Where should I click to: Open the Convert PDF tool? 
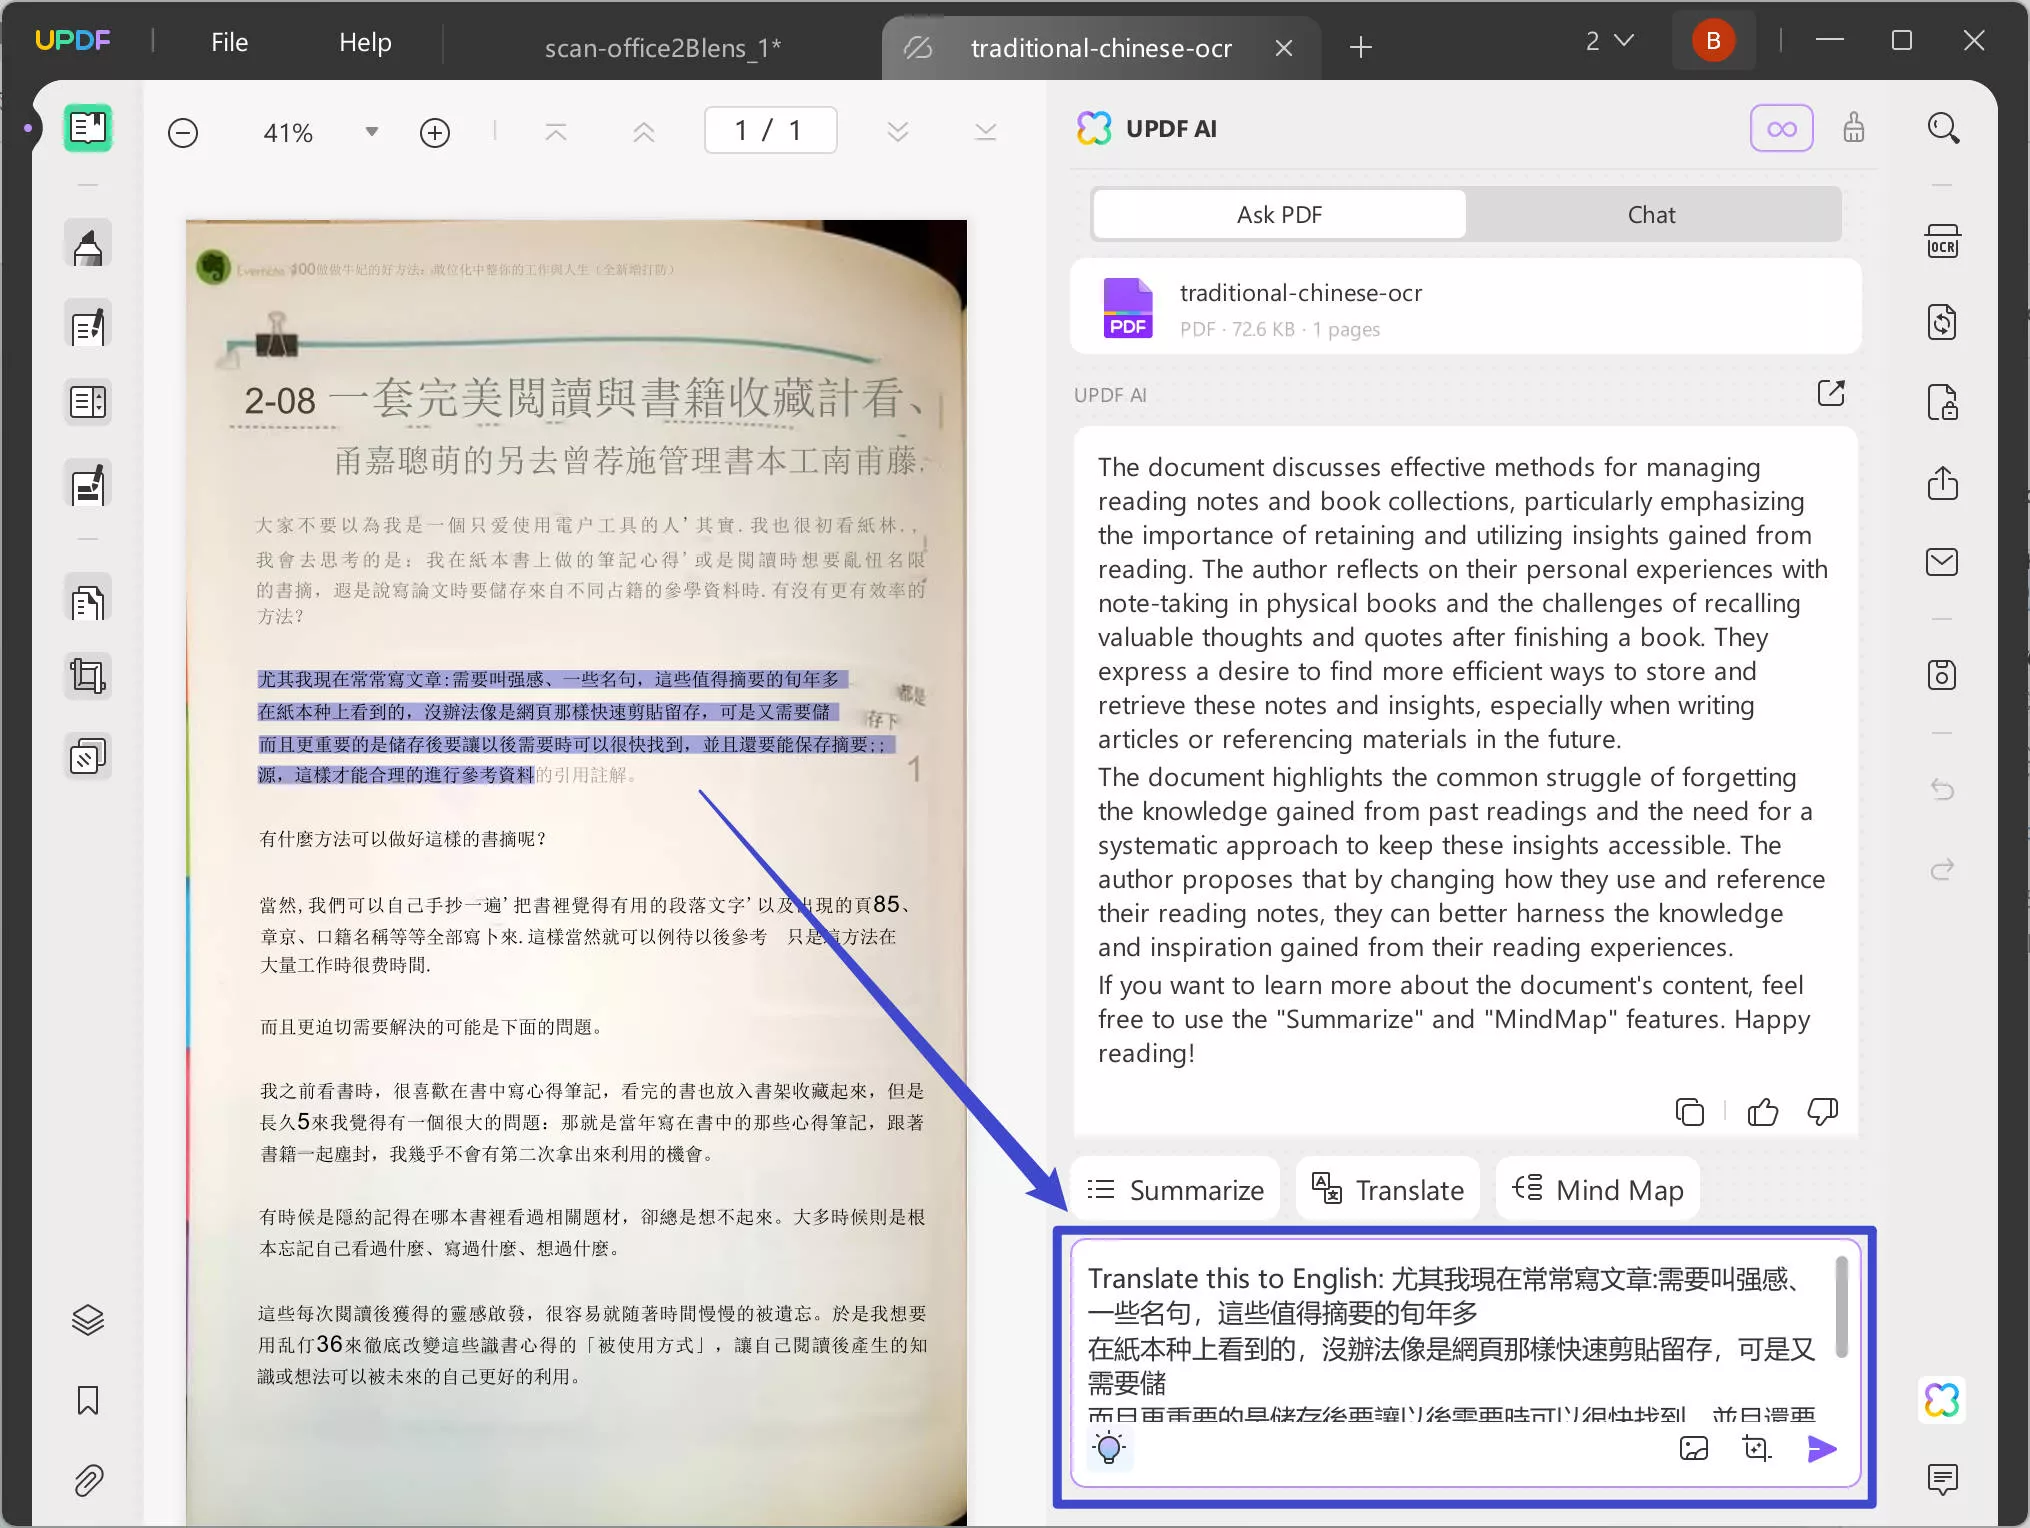click(1943, 322)
